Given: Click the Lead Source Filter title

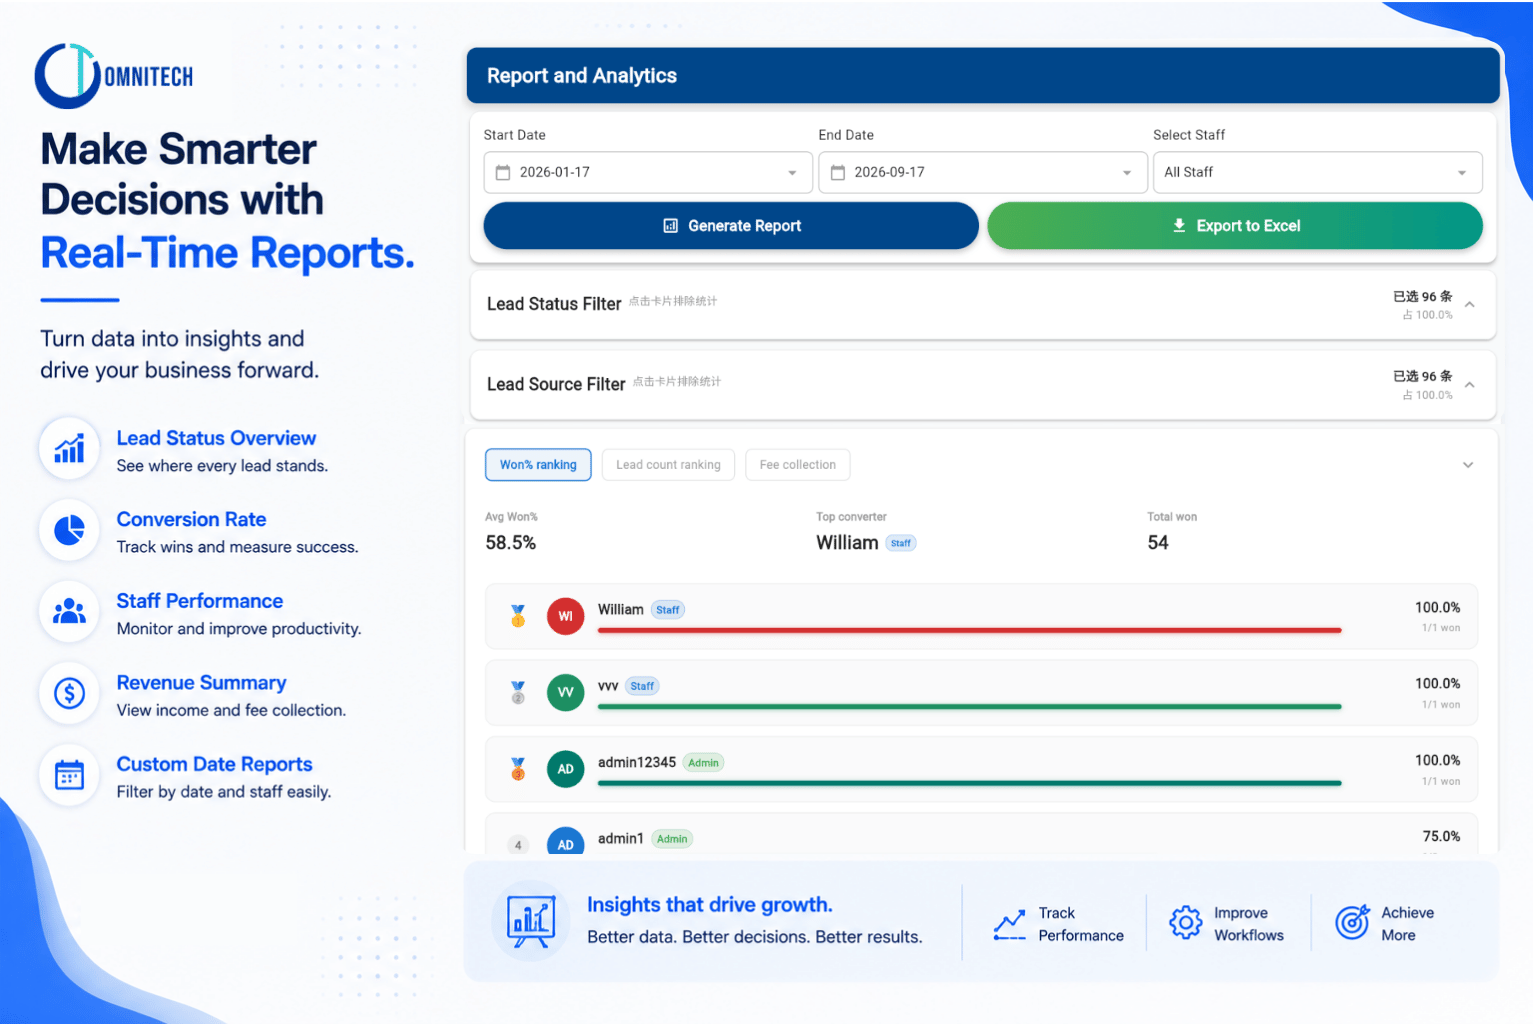Looking at the screenshot, I should [x=556, y=384].
